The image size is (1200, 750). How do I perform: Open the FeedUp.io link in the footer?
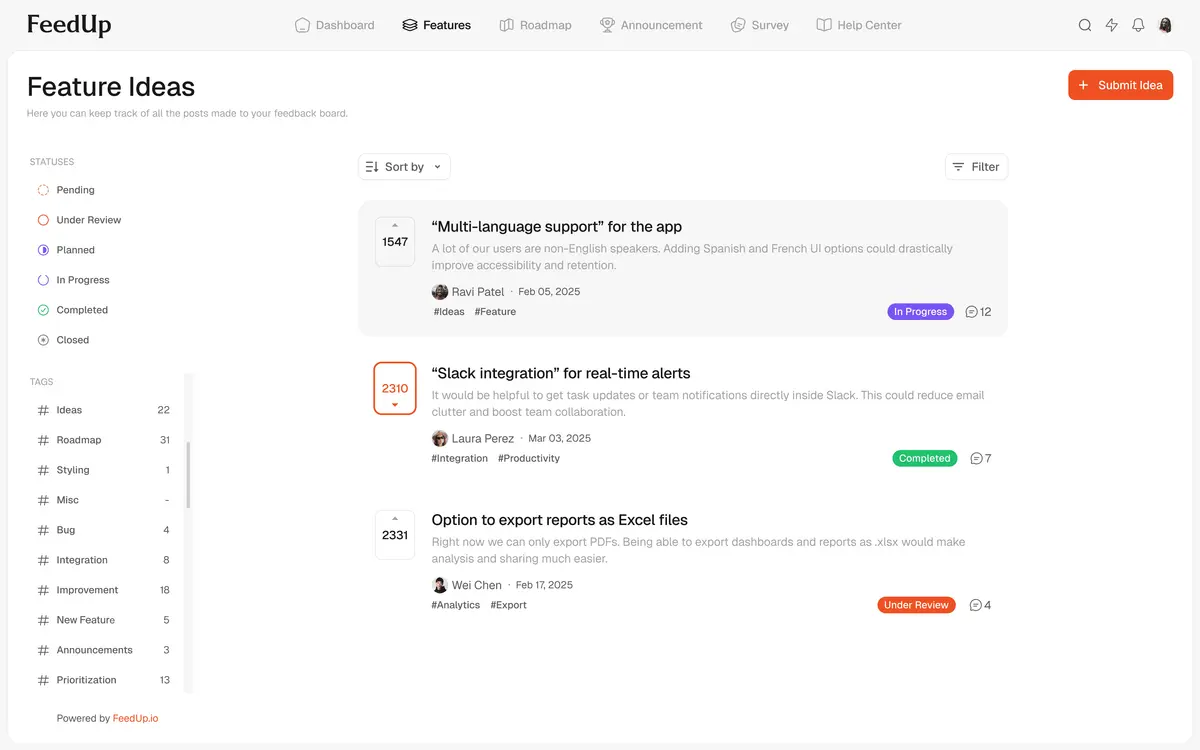pos(136,717)
